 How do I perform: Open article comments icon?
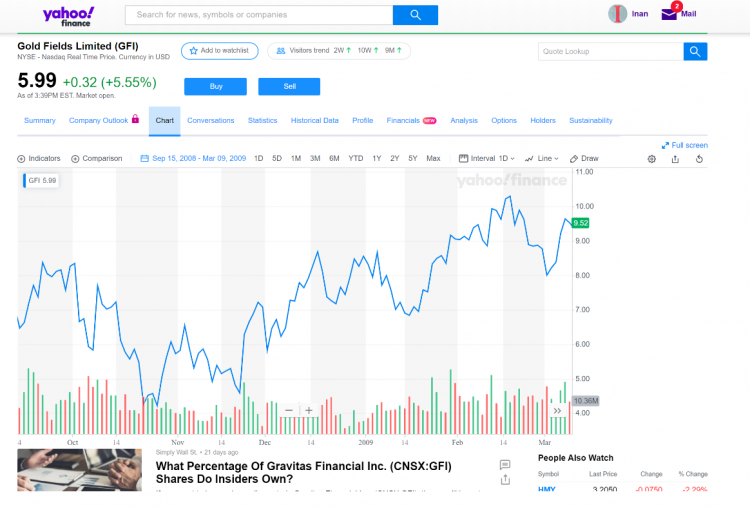tap(505, 465)
